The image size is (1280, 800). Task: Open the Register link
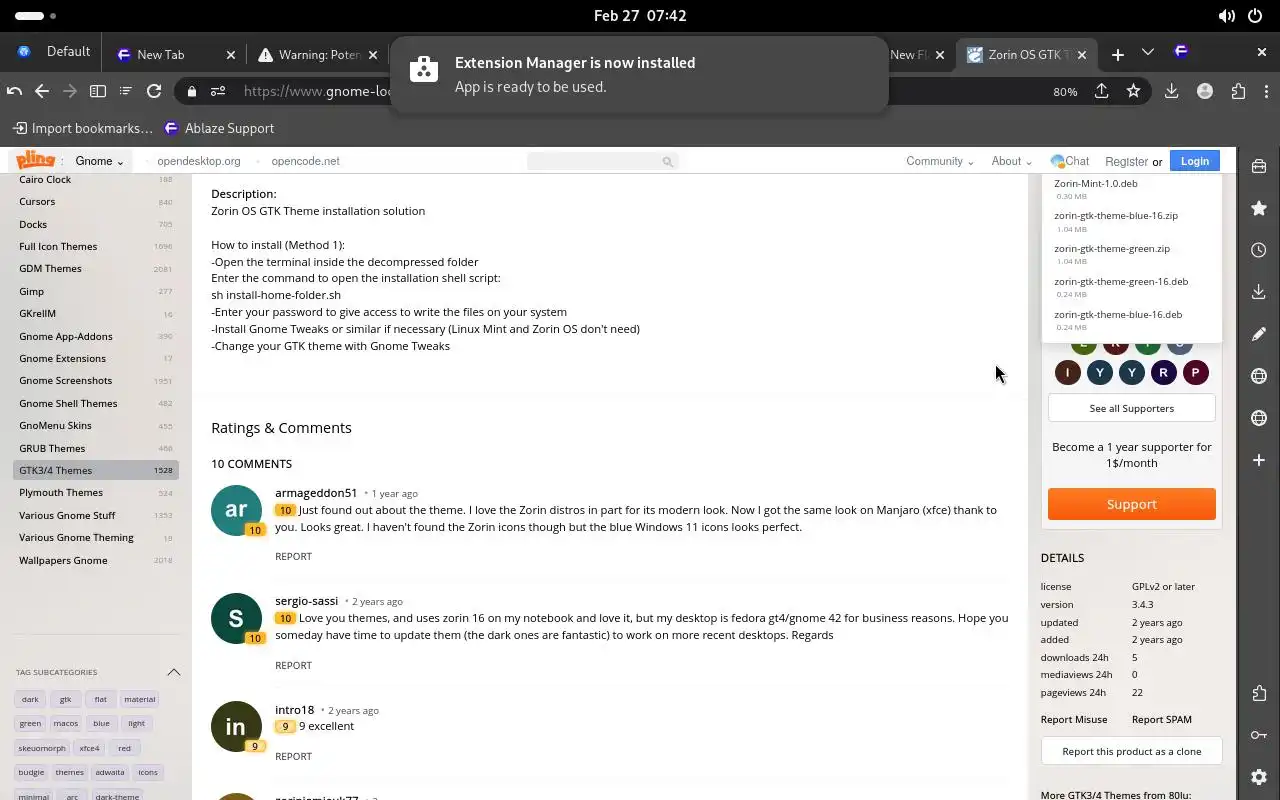[1126, 161]
